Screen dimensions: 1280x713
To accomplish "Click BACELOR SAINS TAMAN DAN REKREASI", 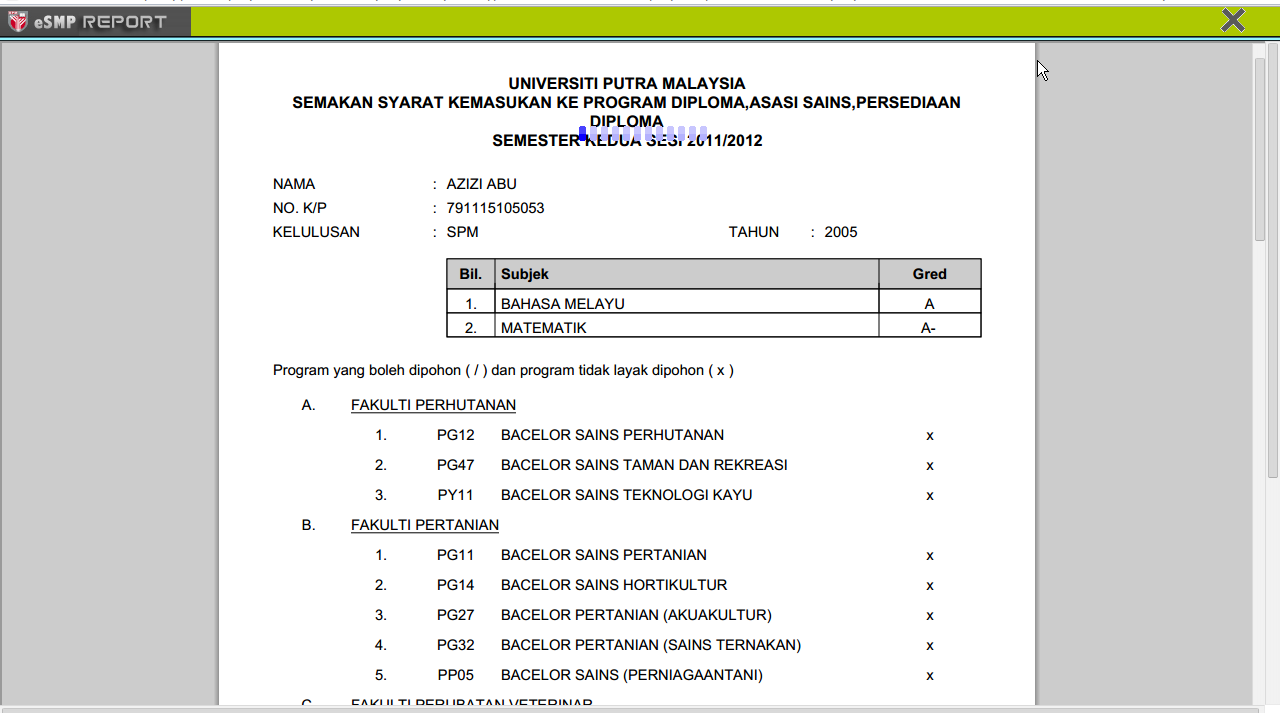I will coord(644,465).
